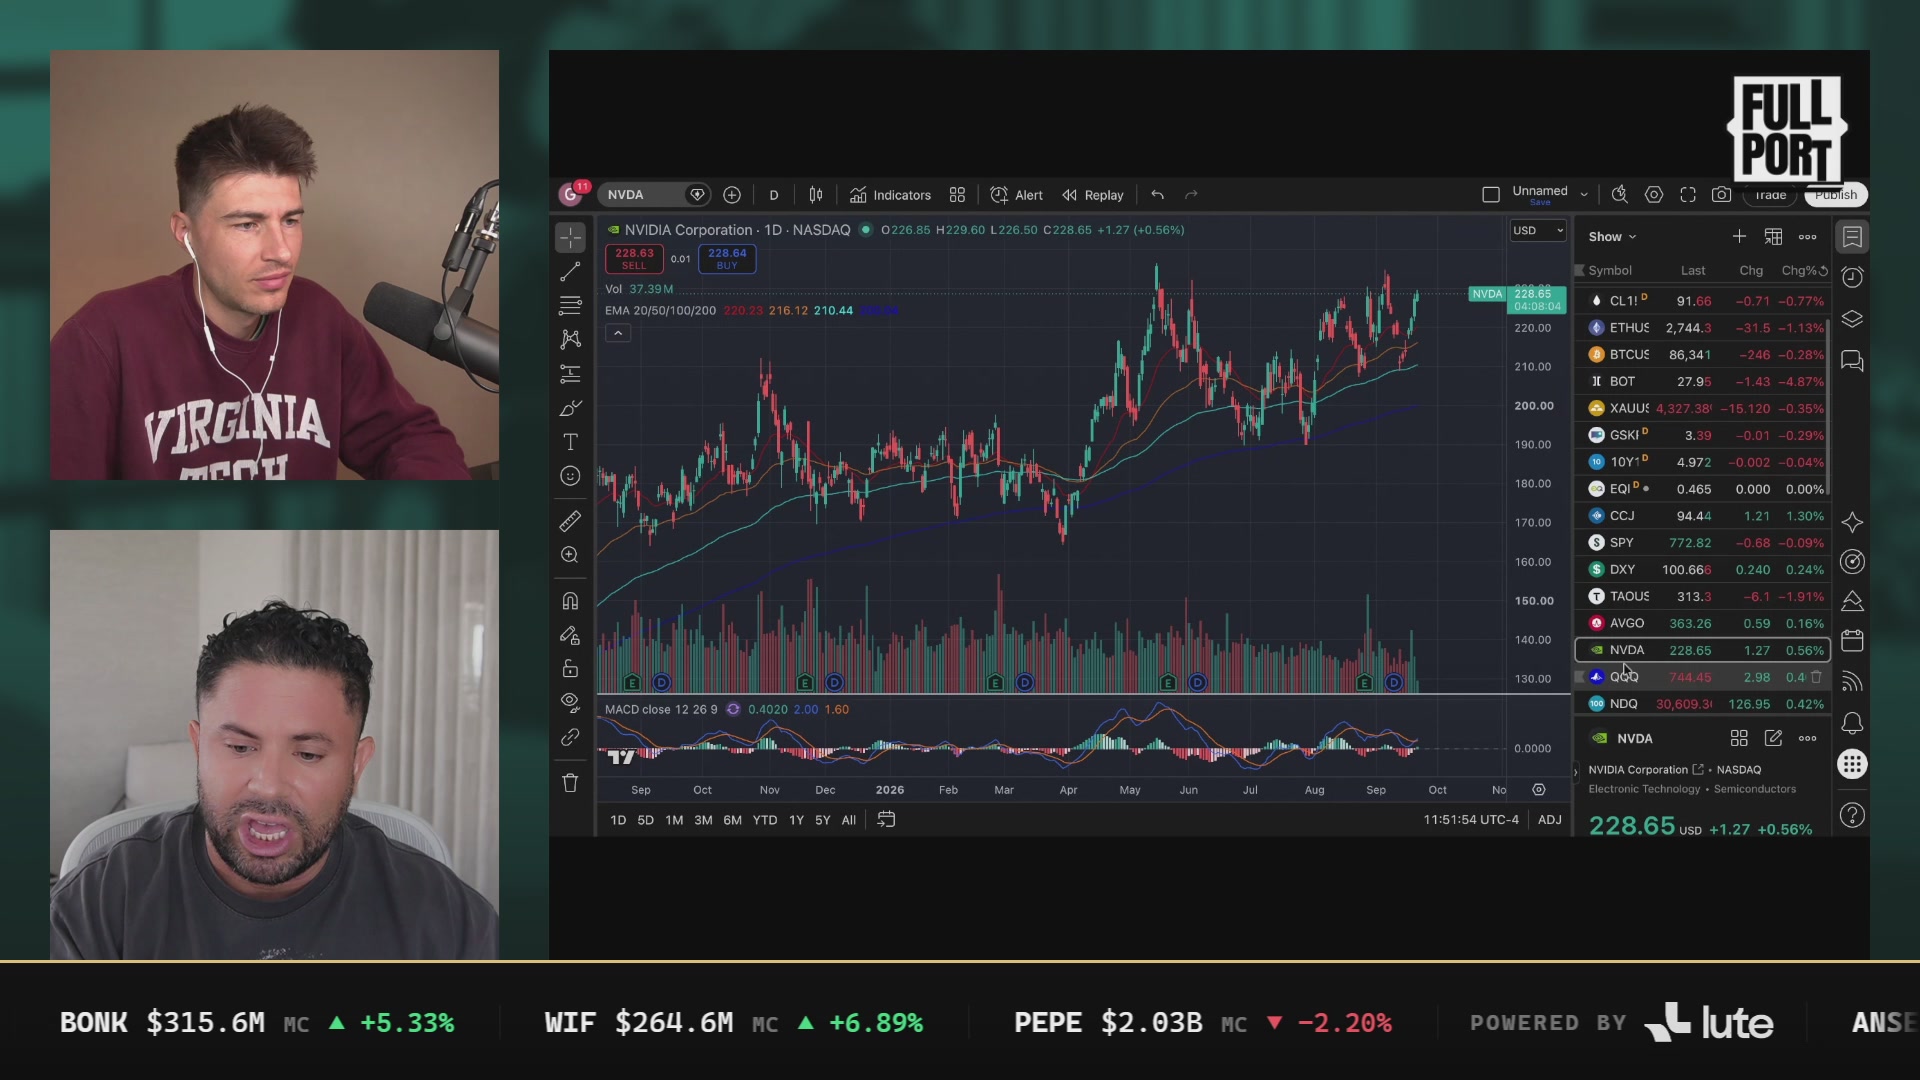
Task: Toggle ADJ adjusted data setting
Action: pyautogui.click(x=1549, y=820)
